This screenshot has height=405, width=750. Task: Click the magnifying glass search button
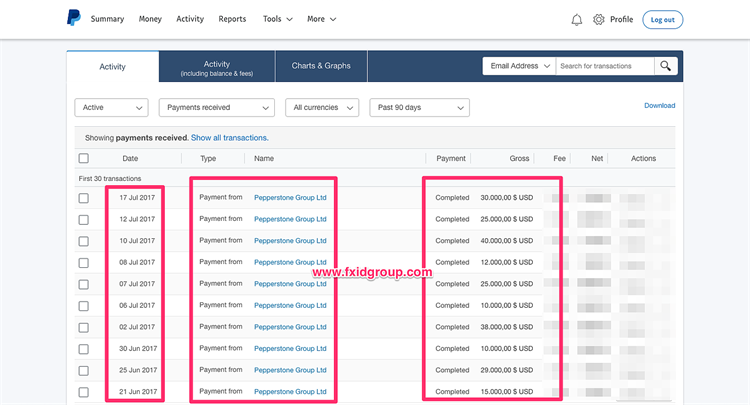(665, 66)
